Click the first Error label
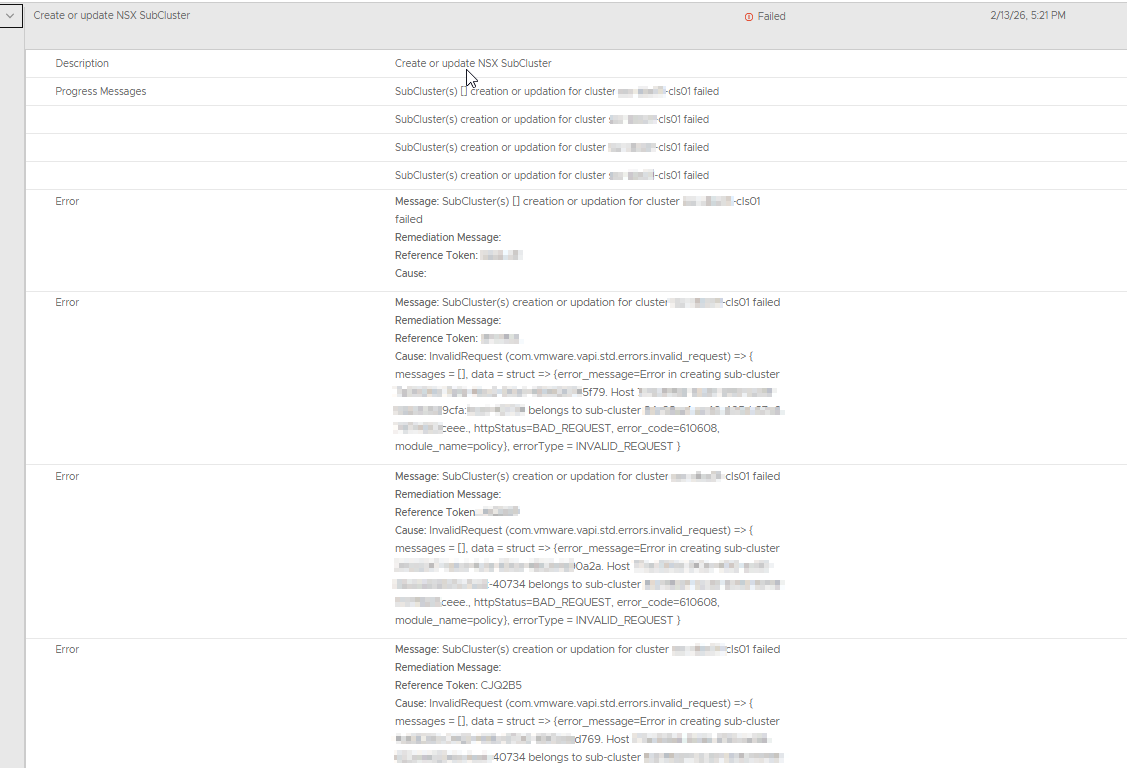The image size is (1127, 768). (67, 202)
